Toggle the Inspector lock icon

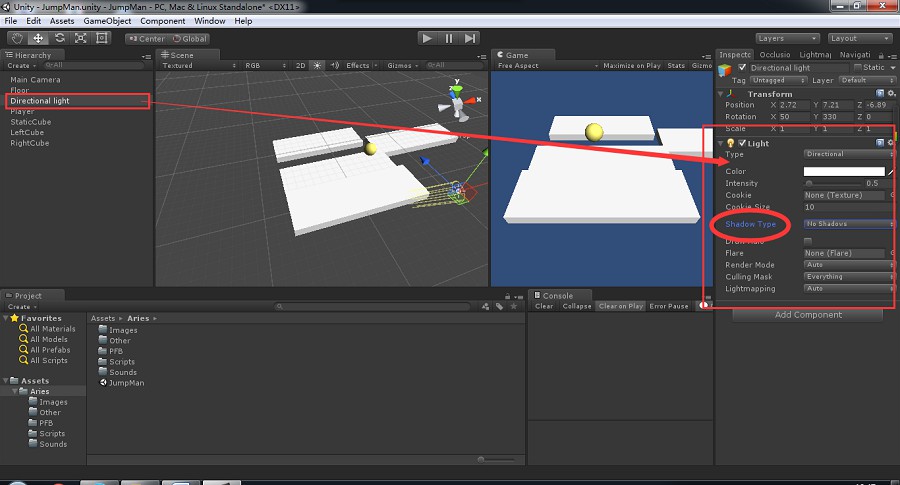point(881,55)
